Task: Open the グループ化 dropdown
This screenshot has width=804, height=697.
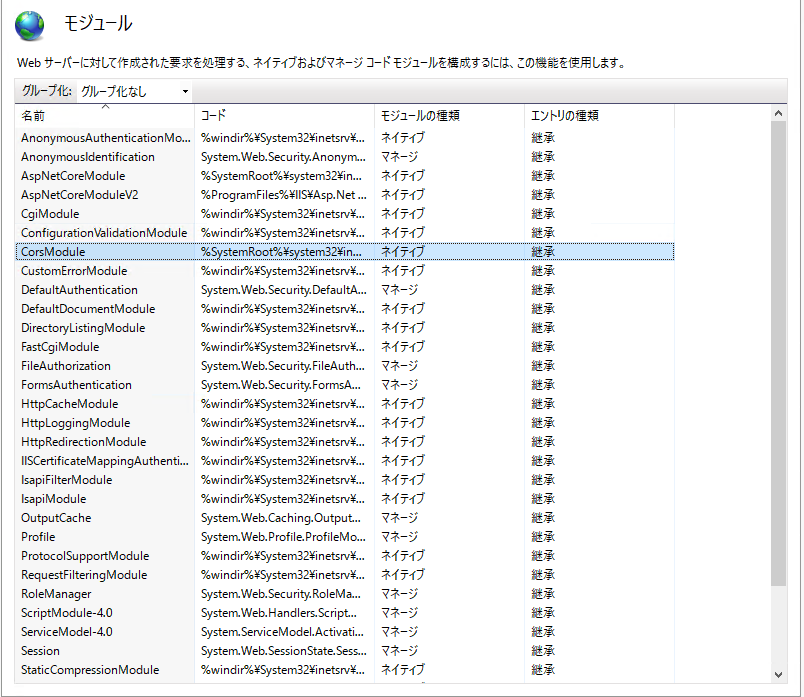Action: 134,91
